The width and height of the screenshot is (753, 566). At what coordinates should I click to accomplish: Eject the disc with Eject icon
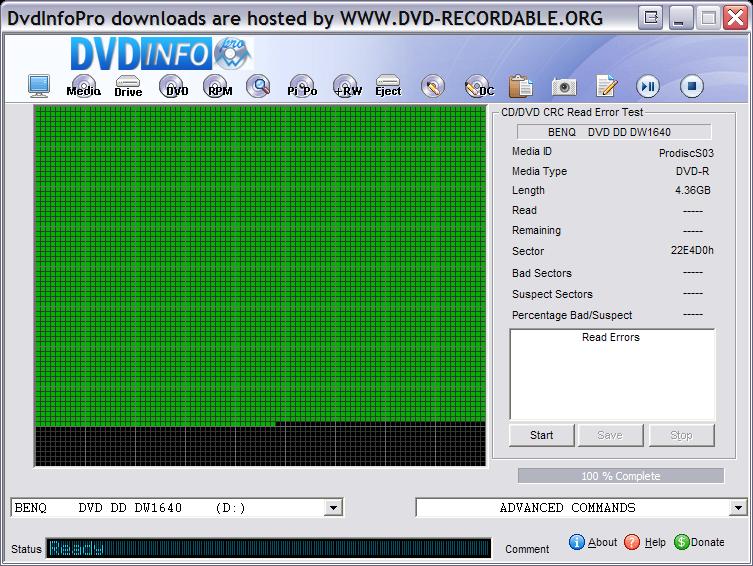point(388,86)
